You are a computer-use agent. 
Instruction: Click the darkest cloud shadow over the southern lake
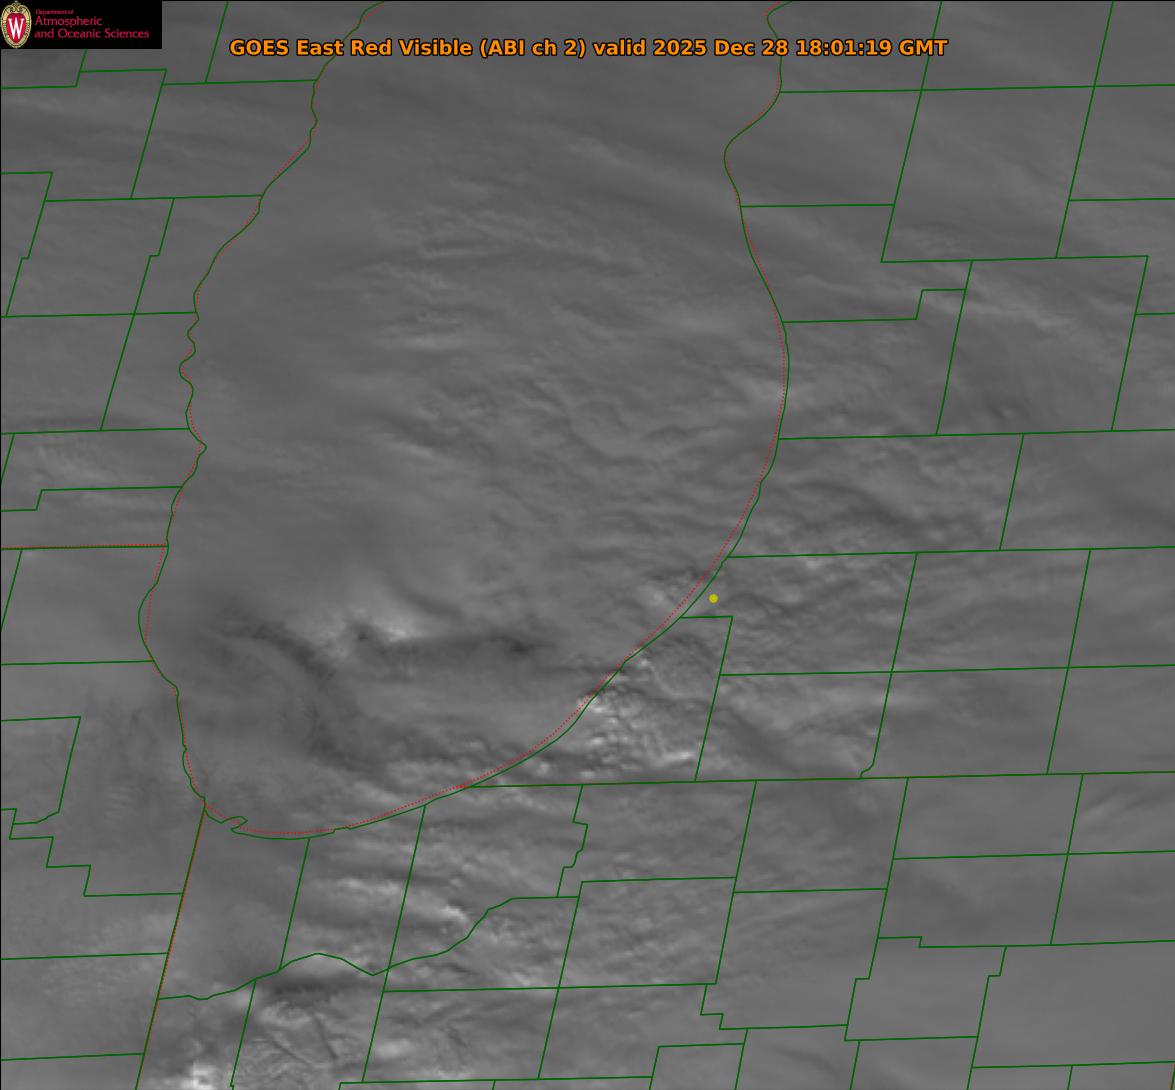pos(518,648)
